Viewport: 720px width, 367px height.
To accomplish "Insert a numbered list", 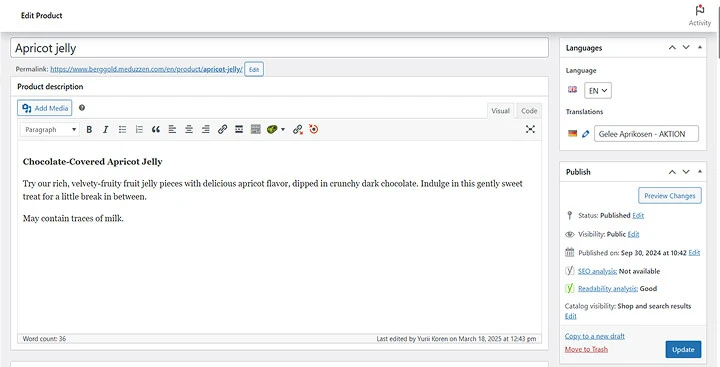I will point(139,130).
